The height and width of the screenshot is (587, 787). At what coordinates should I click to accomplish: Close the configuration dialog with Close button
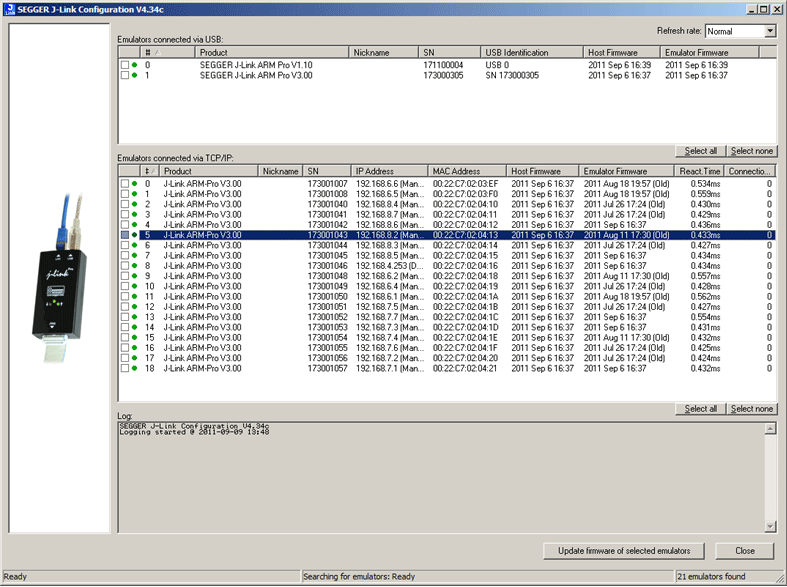tap(745, 551)
